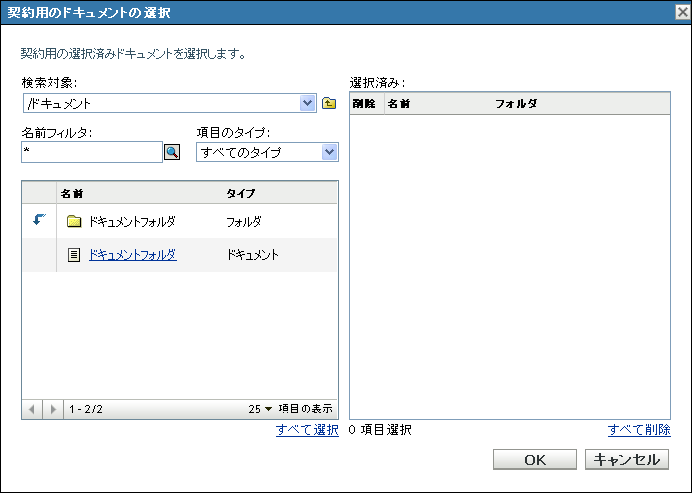This screenshot has width=692, height=493.
Task: Go to next page arrow
Action: [53, 409]
